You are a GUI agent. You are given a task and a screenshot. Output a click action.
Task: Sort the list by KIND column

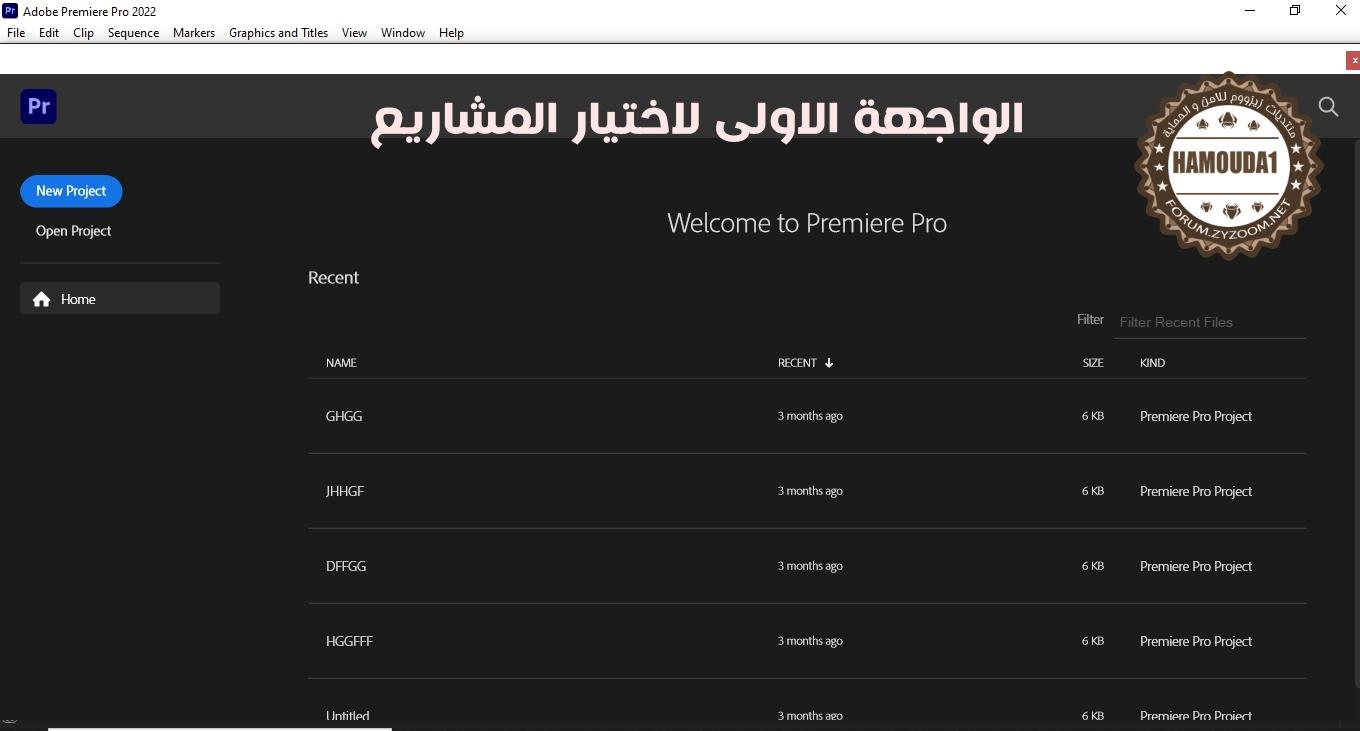coord(1152,363)
